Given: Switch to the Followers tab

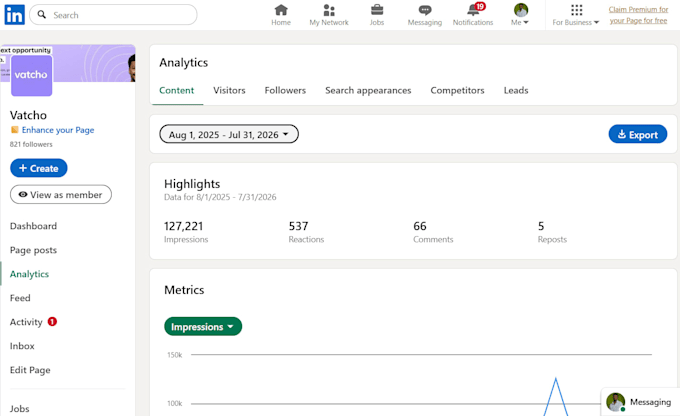Looking at the screenshot, I should 285,90.
